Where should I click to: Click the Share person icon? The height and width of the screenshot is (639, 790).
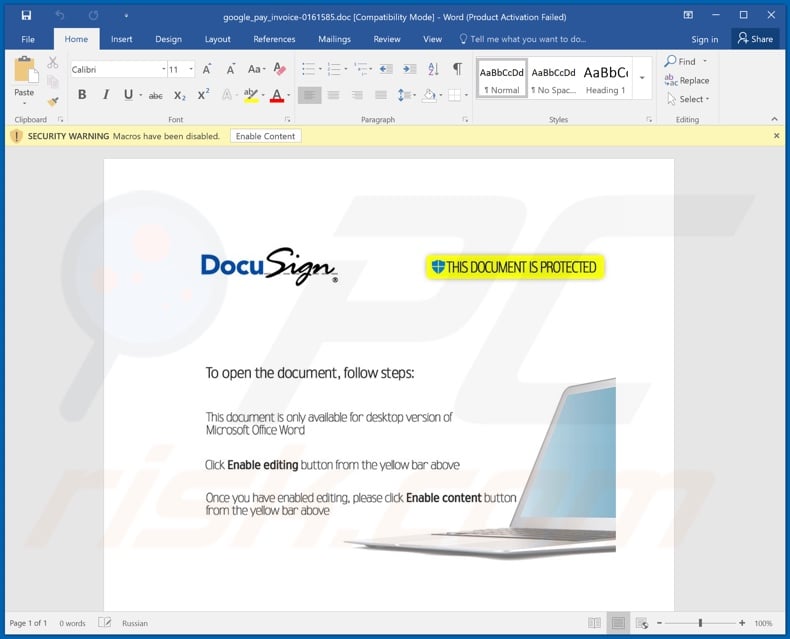click(x=743, y=38)
